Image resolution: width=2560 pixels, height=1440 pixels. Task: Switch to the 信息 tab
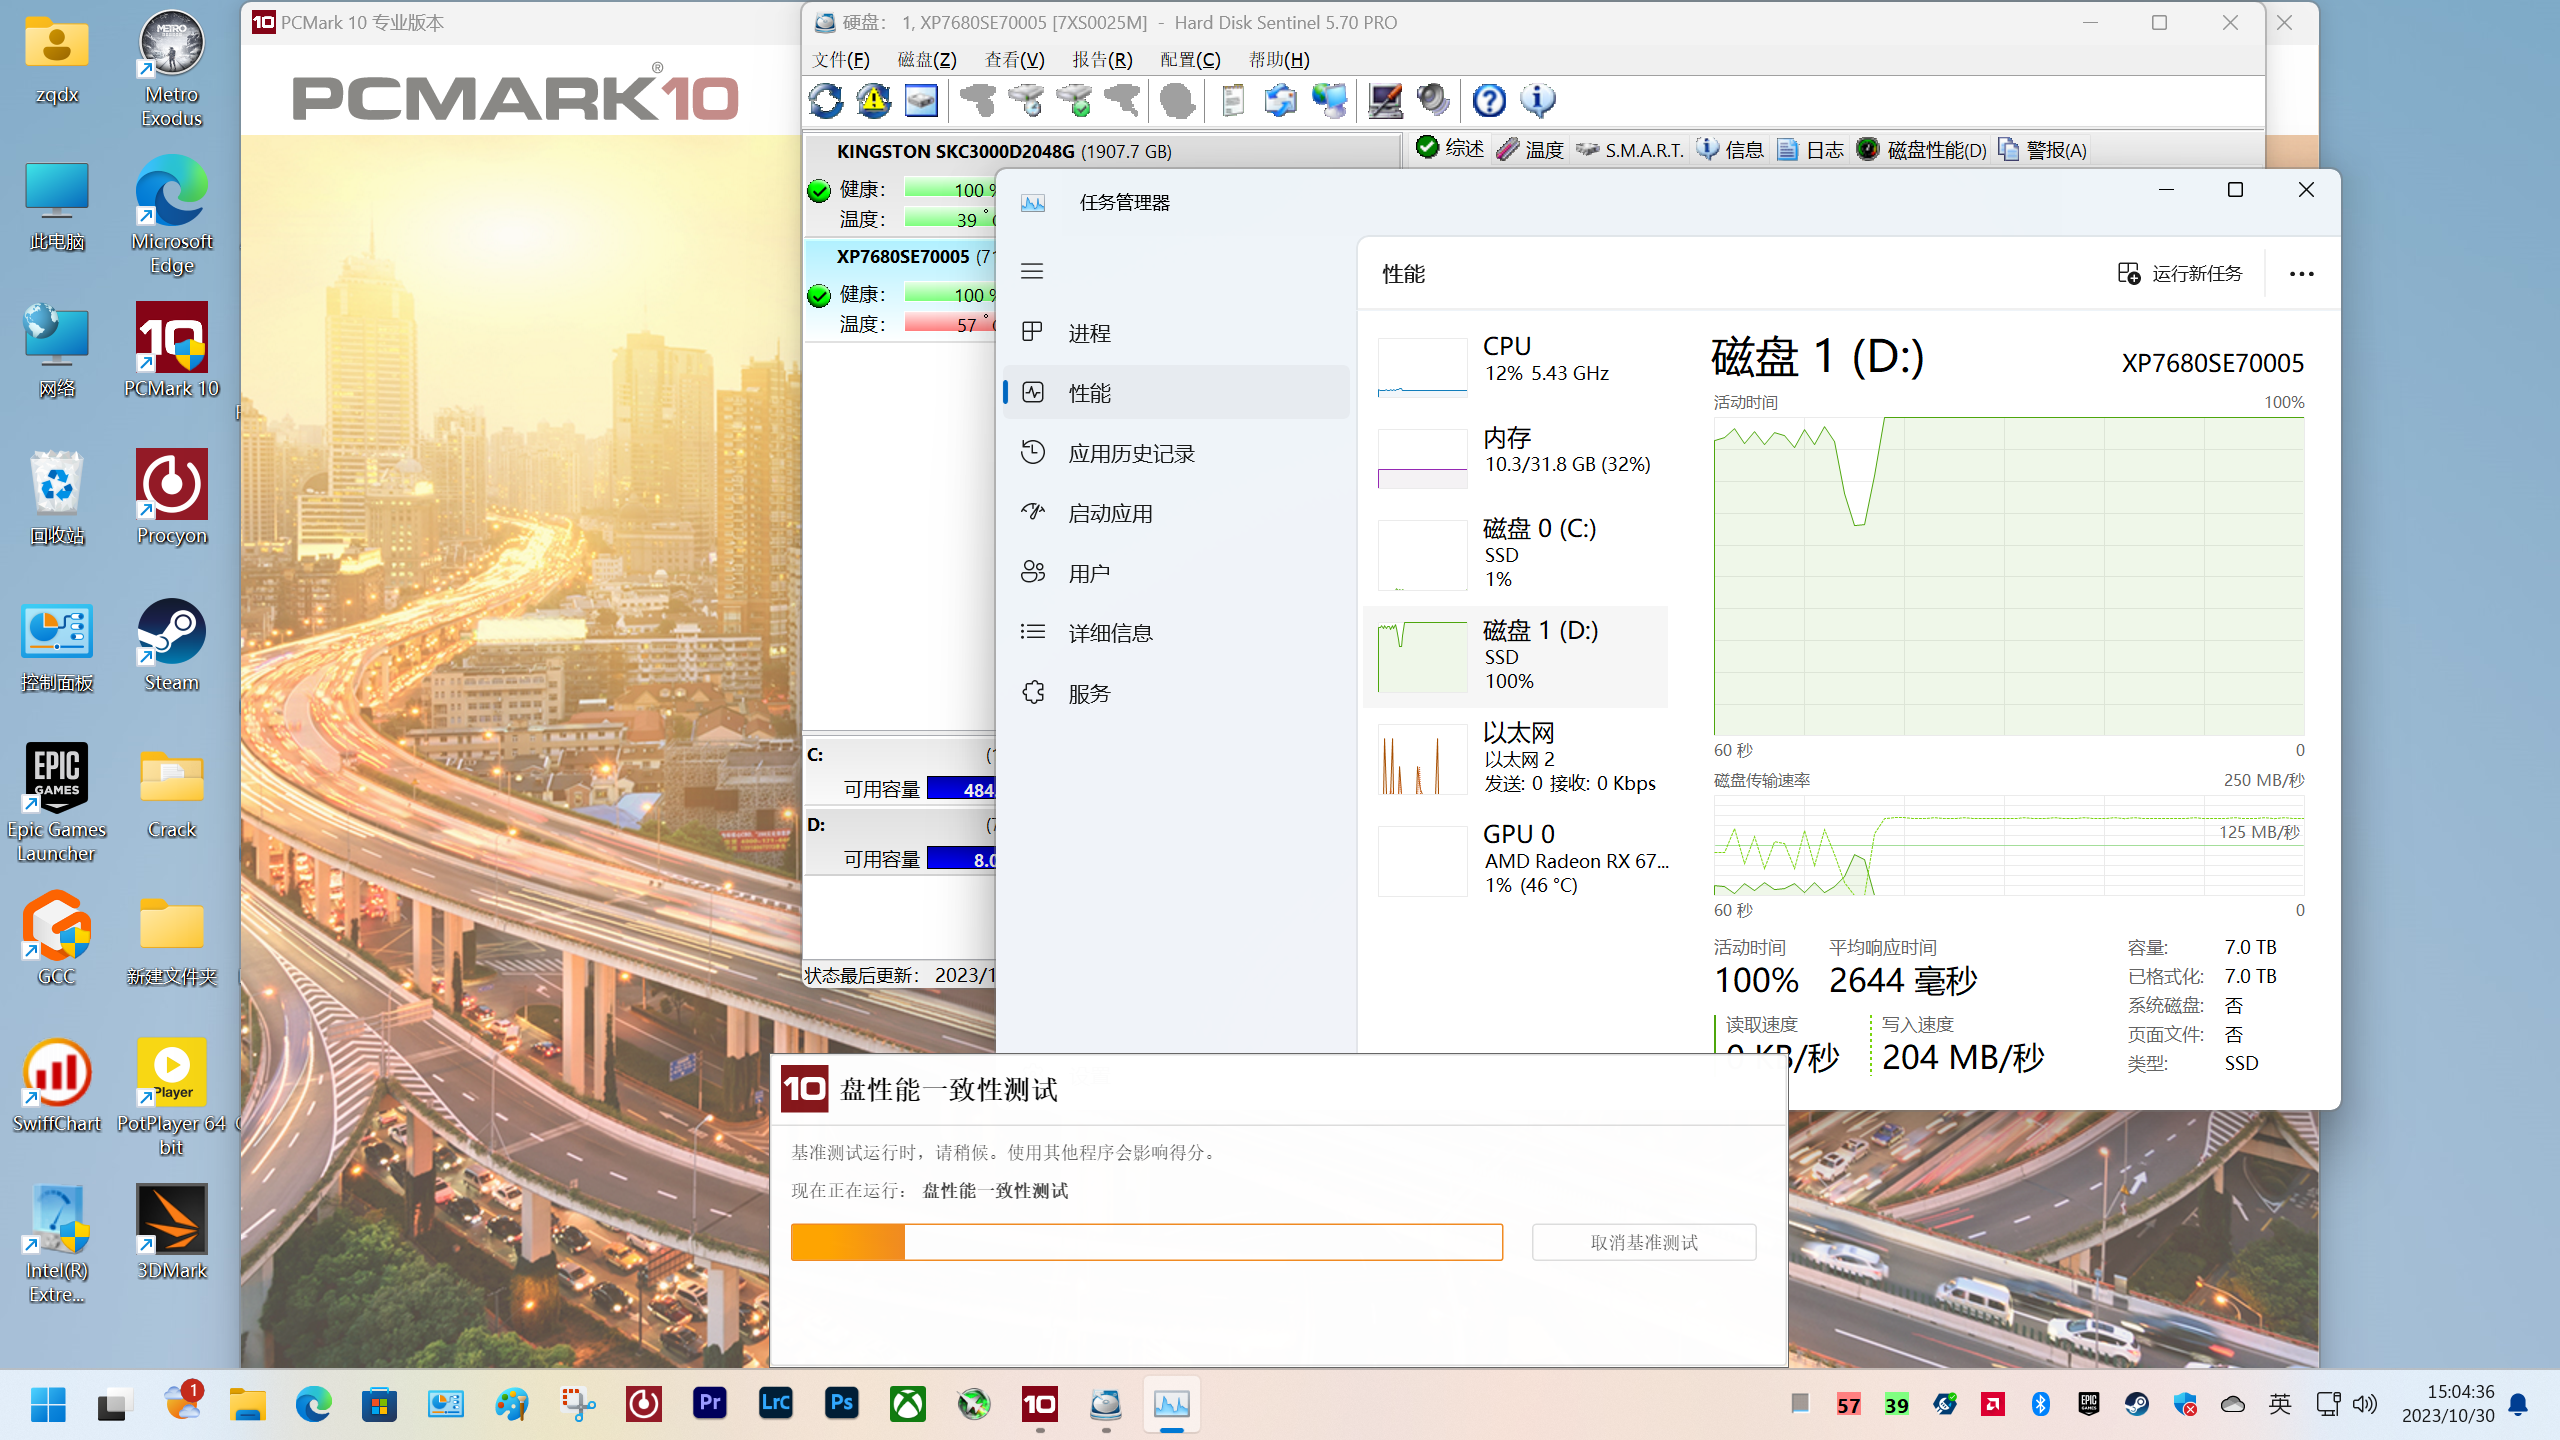(x=1731, y=150)
